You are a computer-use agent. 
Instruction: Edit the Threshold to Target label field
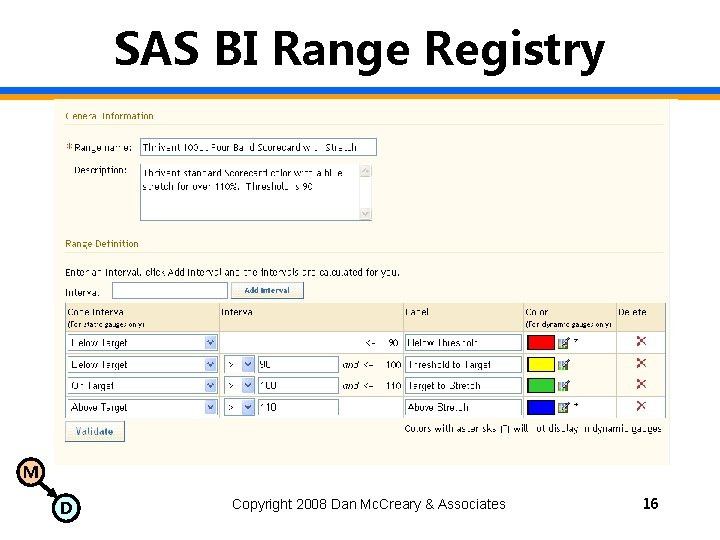point(463,365)
